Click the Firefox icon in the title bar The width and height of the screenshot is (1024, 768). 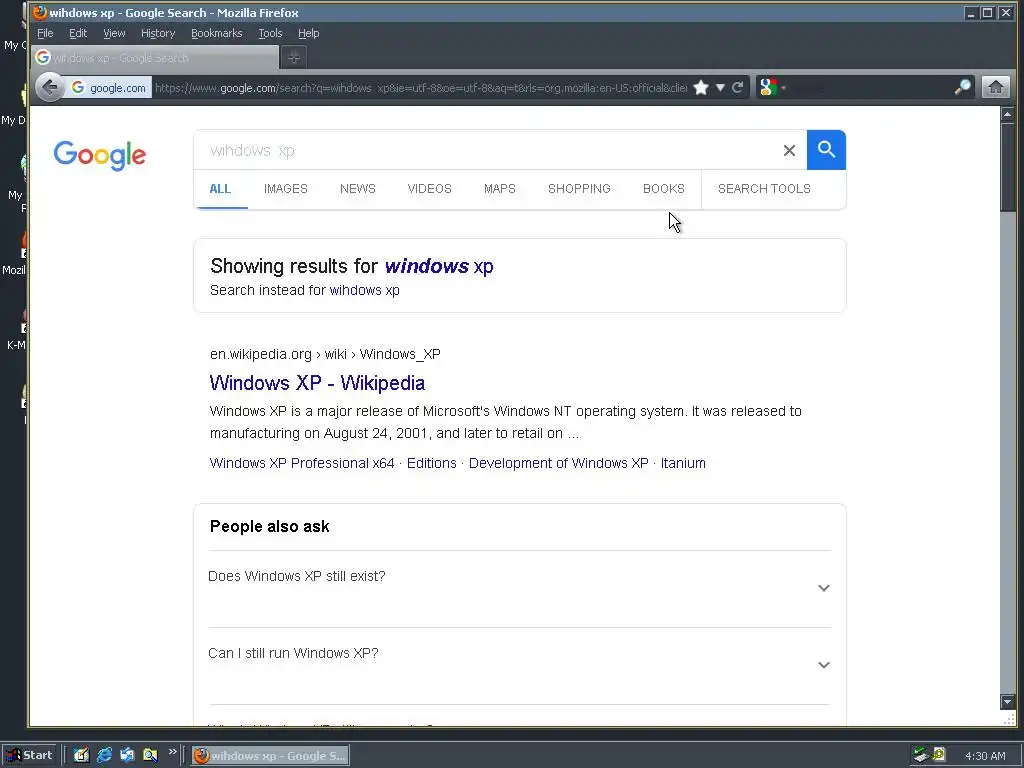(40, 12)
